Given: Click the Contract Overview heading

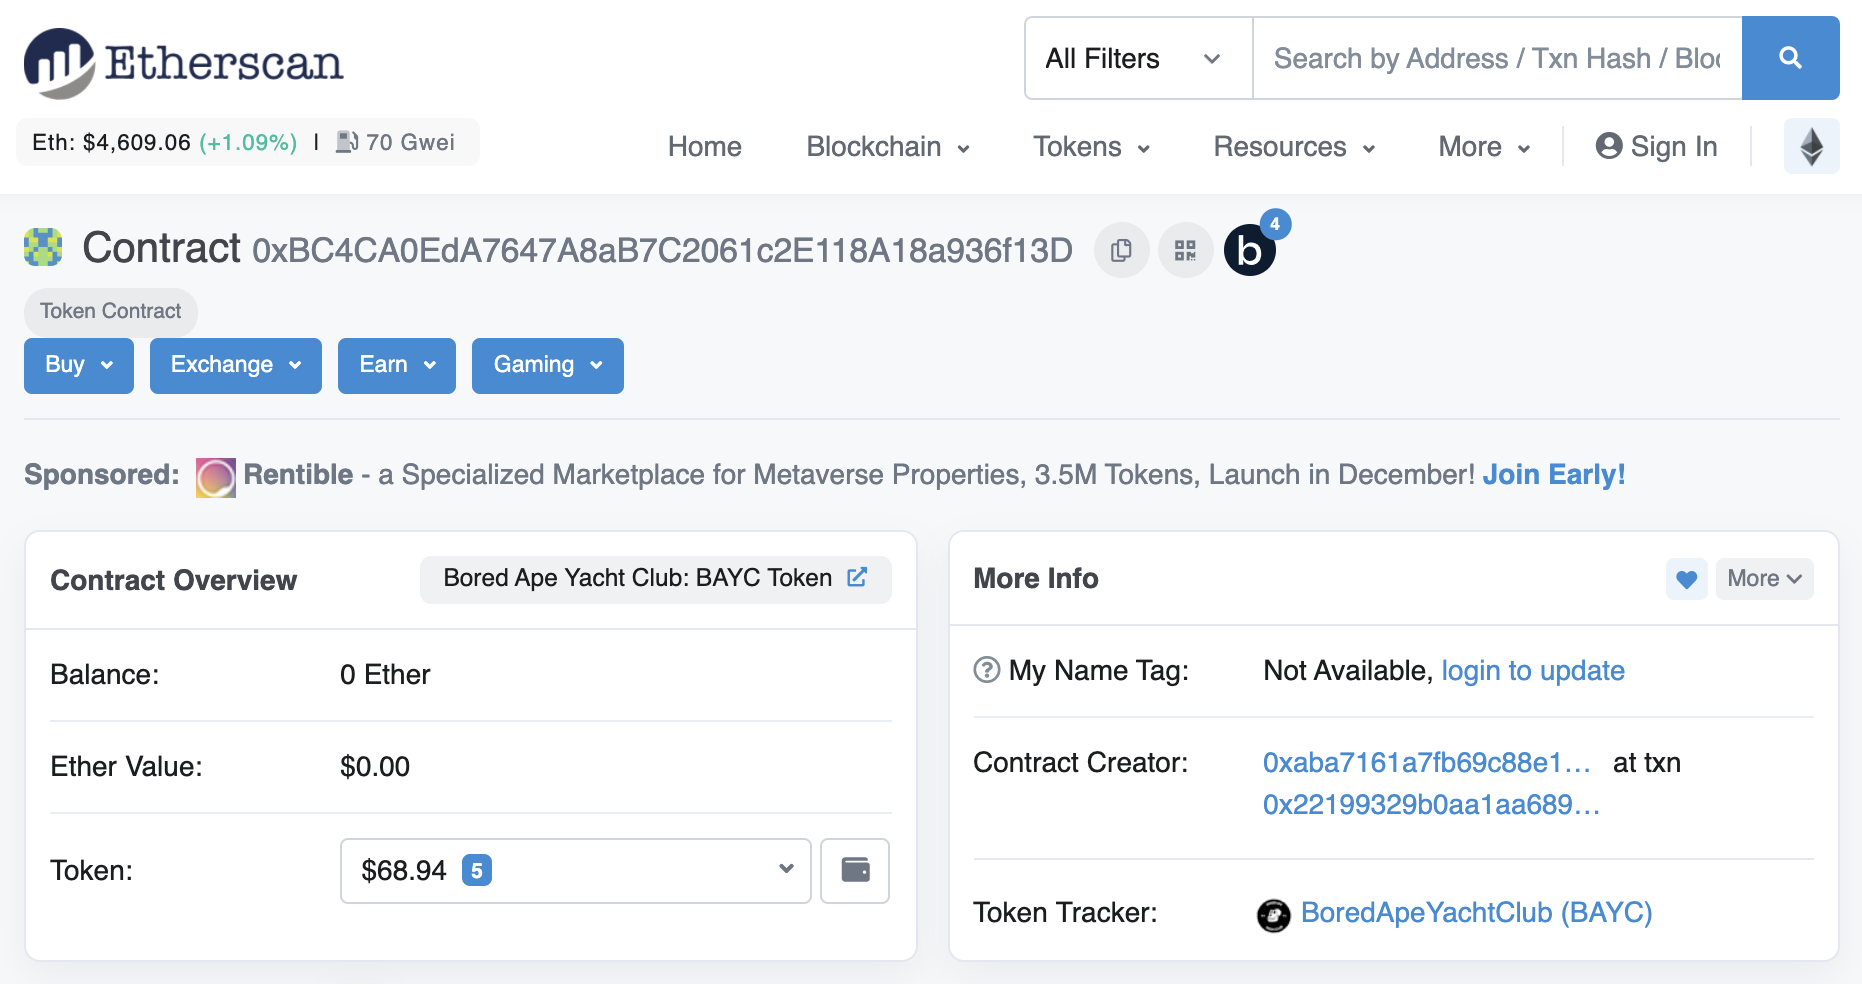Looking at the screenshot, I should tap(174, 580).
